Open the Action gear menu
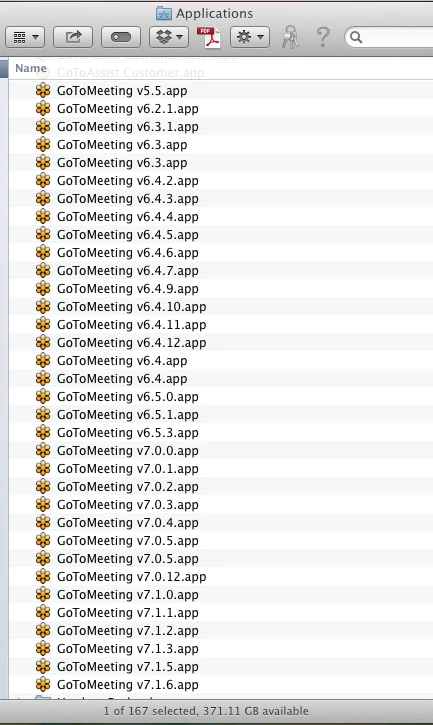The height and width of the screenshot is (725, 433). [x=250, y=37]
